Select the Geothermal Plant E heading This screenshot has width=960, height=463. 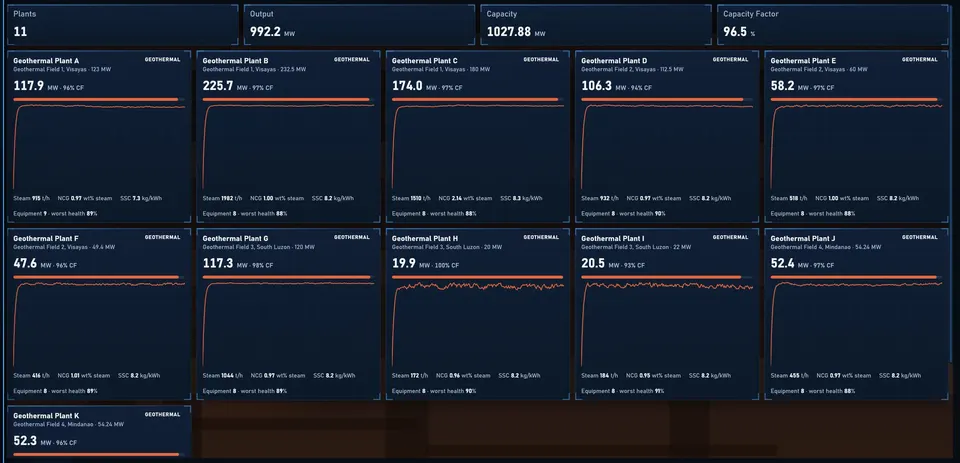click(x=803, y=61)
